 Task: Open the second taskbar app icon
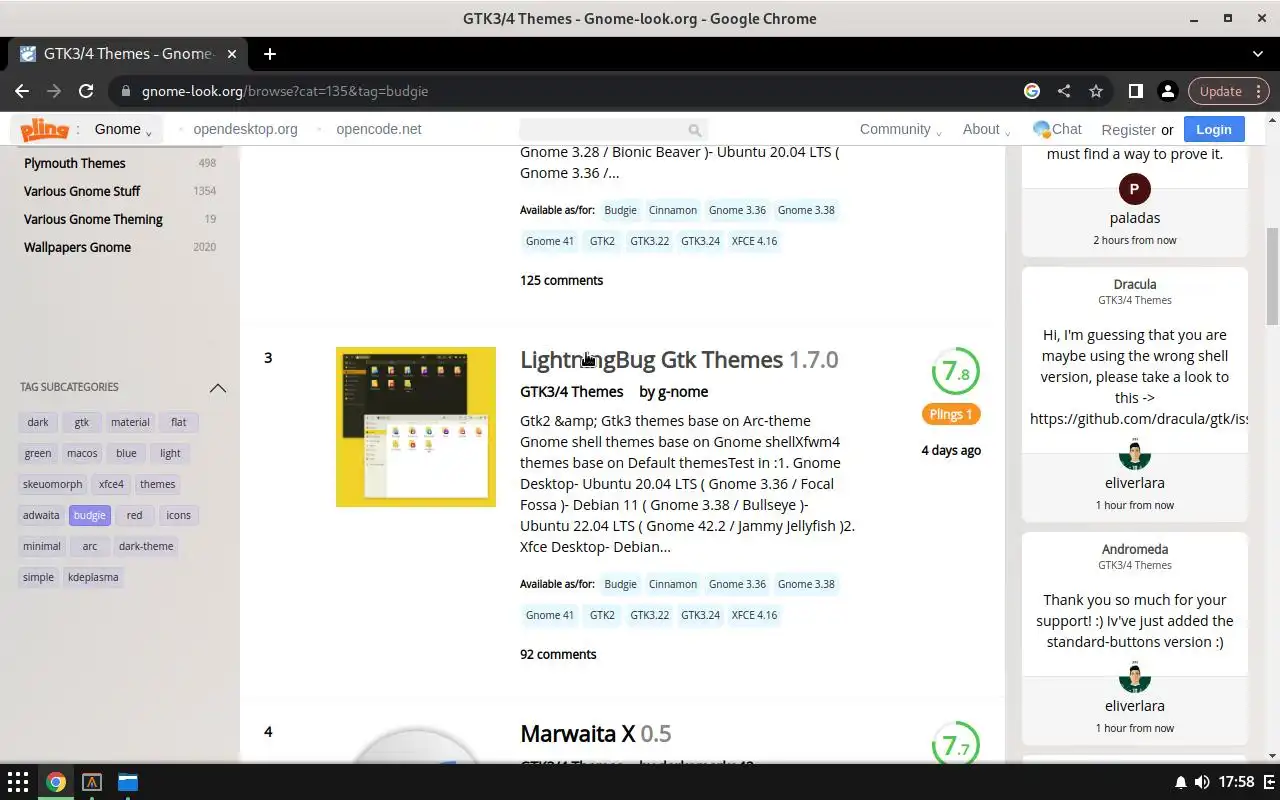pos(92,782)
